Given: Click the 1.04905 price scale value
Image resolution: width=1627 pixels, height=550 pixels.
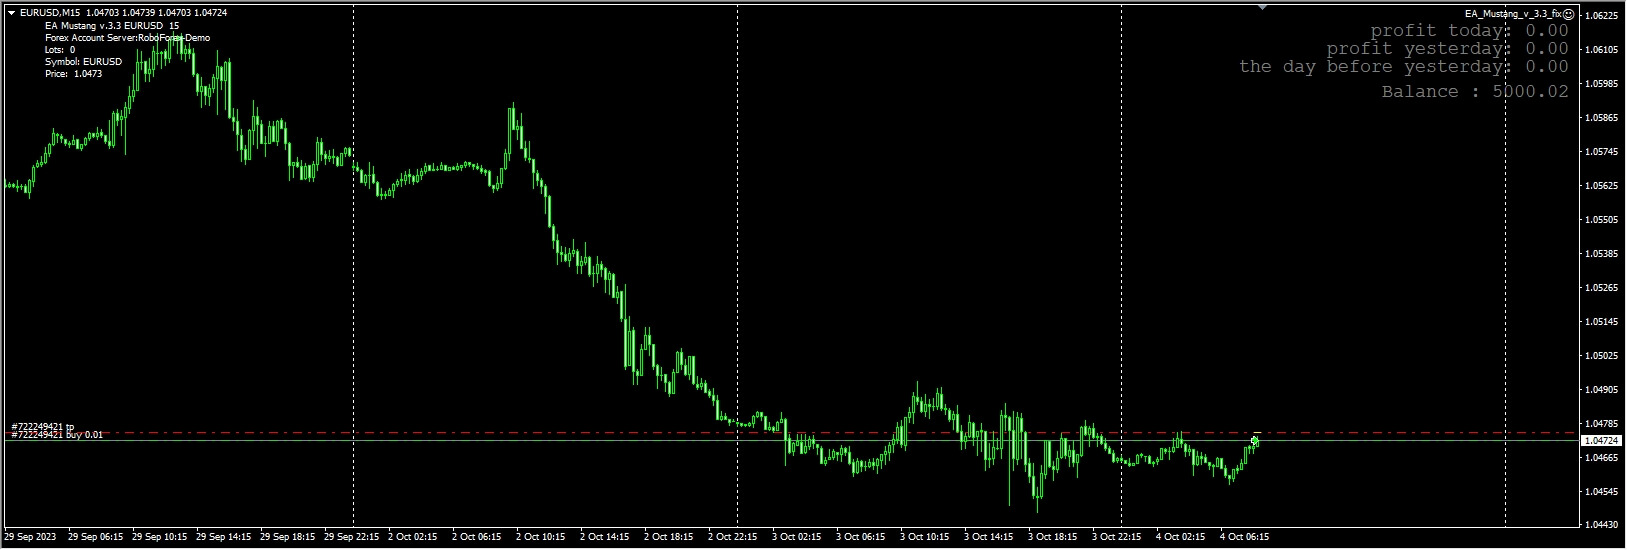Looking at the screenshot, I should click(x=1602, y=390).
